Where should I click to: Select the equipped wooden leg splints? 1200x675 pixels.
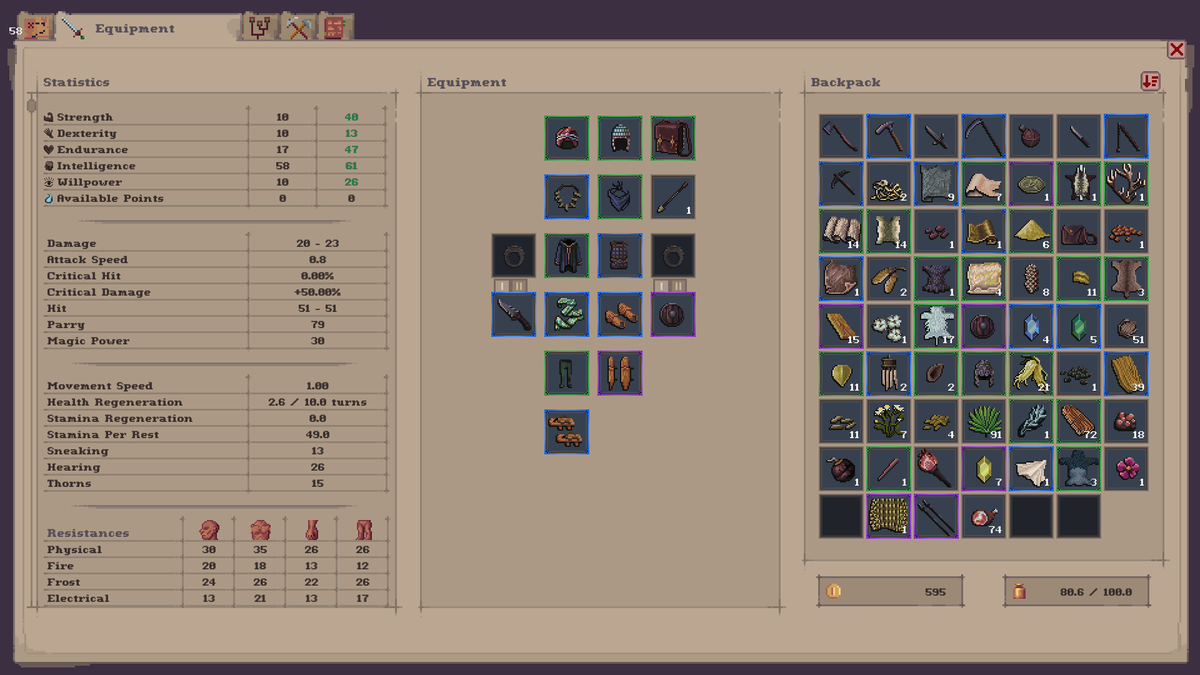(x=620, y=373)
